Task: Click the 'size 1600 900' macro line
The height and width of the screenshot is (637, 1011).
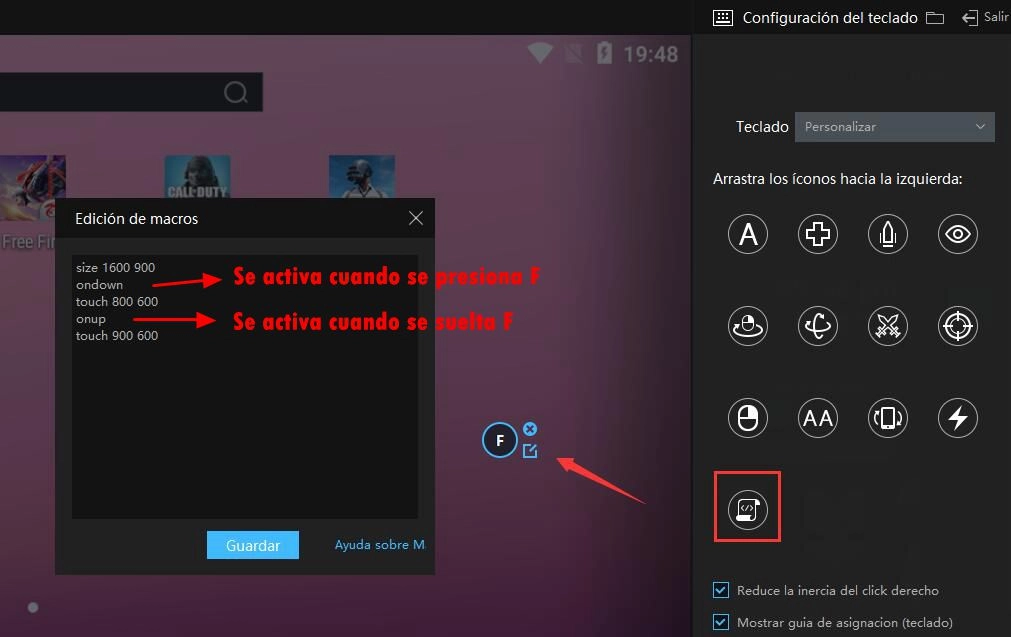Action: (x=115, y=268)
